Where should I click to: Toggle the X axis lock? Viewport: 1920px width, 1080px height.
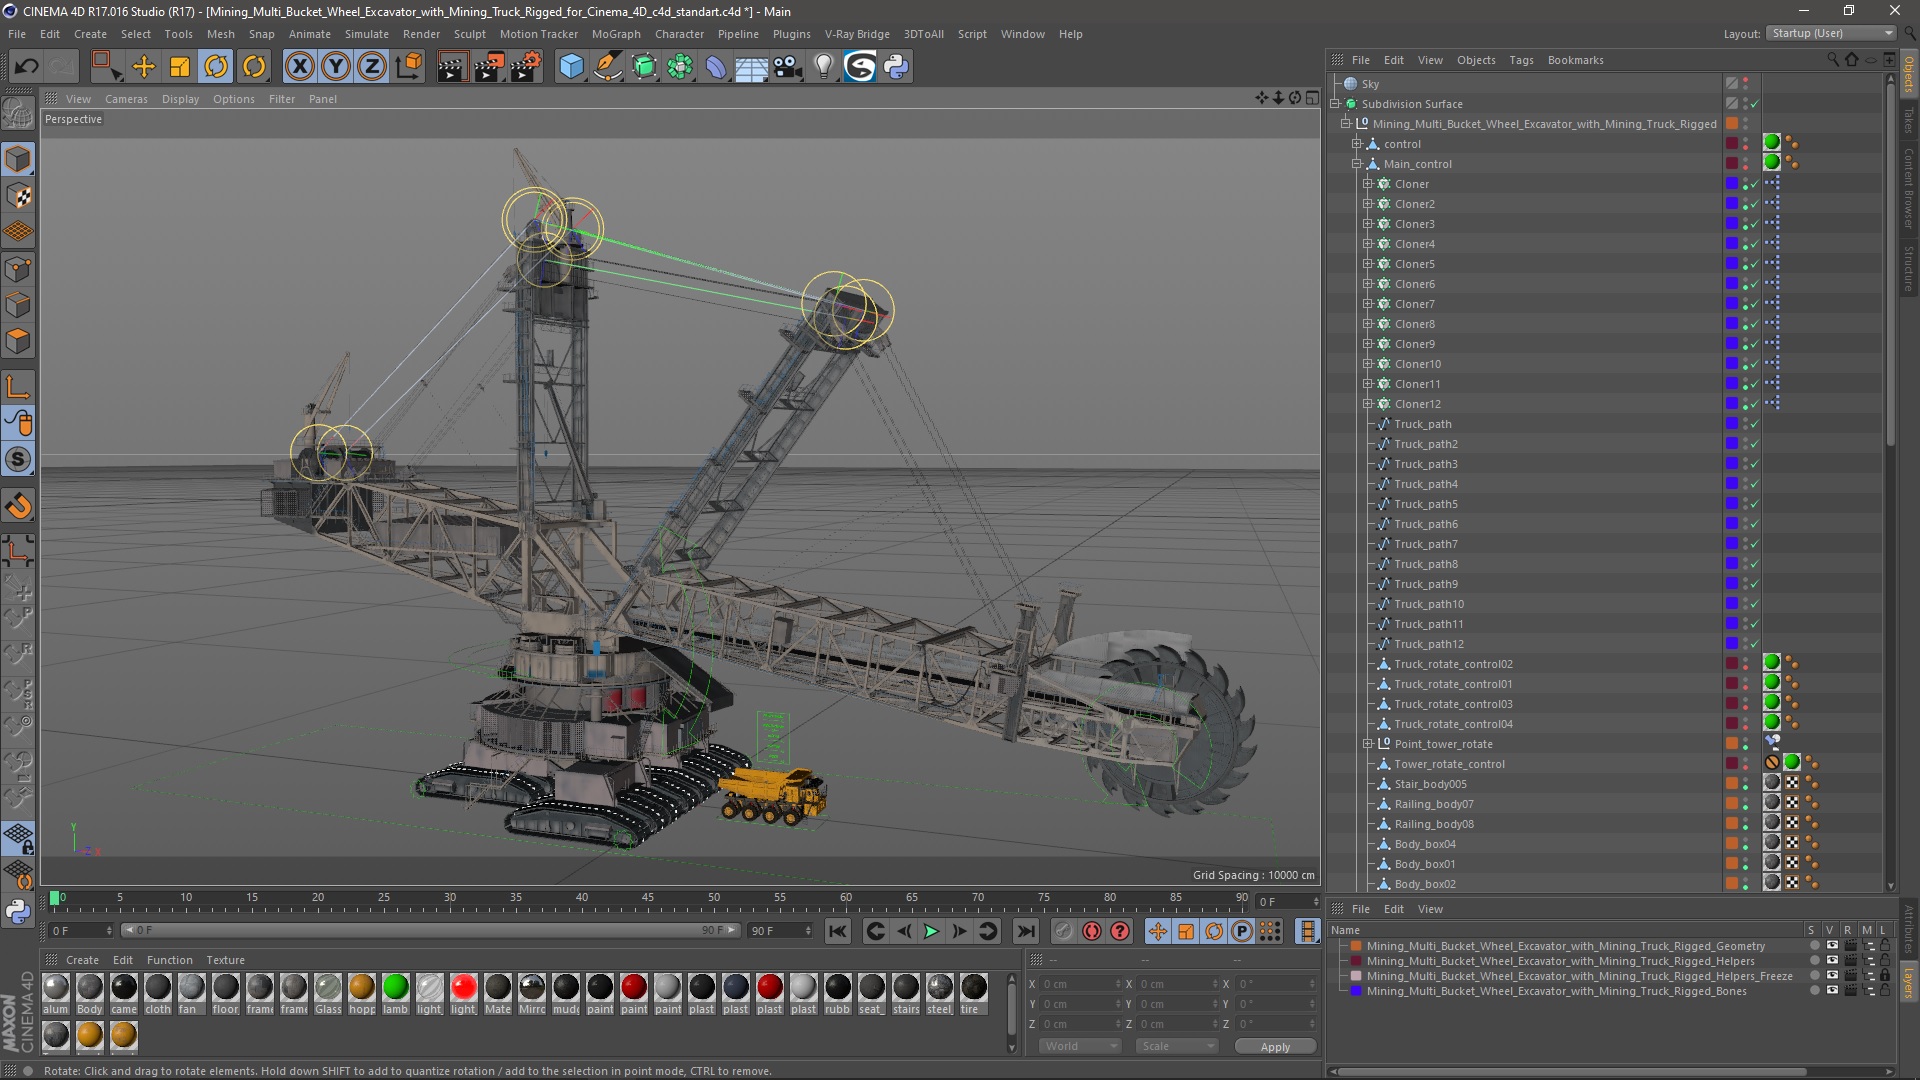pos(299,67)
